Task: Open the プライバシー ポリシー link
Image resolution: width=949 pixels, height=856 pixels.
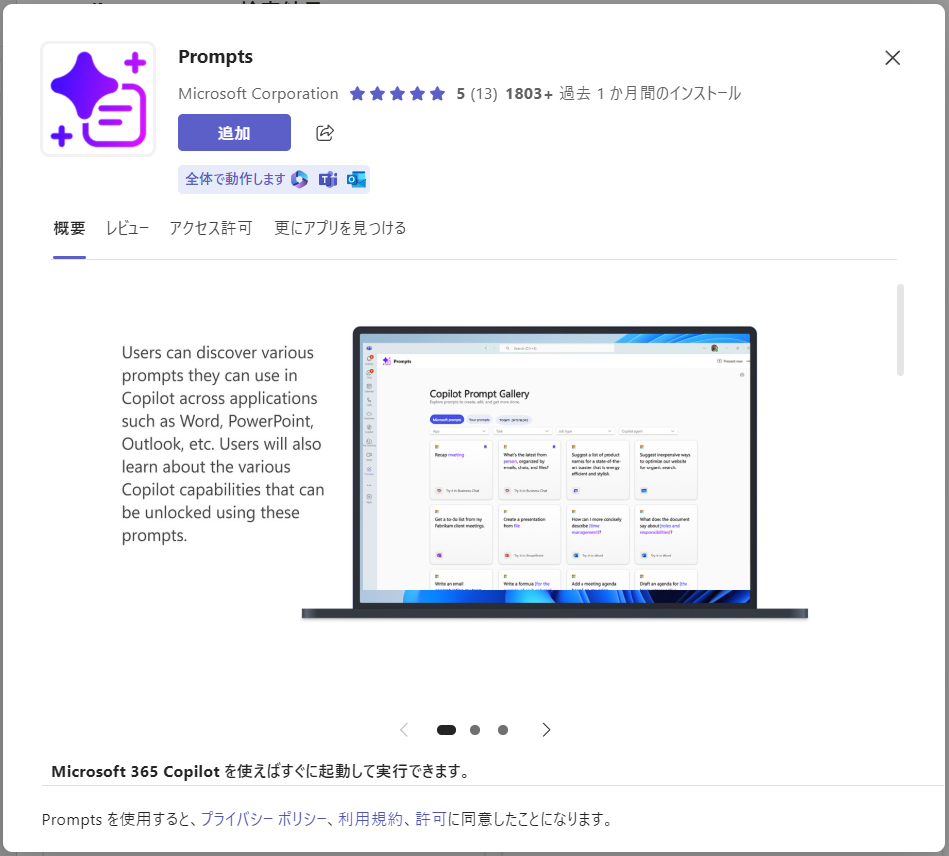Action: click(263, 819)
